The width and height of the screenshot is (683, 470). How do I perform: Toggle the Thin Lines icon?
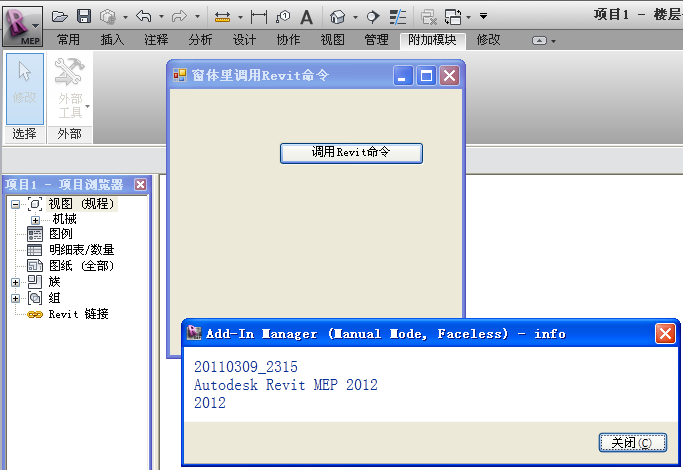click(x=397, y=17)
